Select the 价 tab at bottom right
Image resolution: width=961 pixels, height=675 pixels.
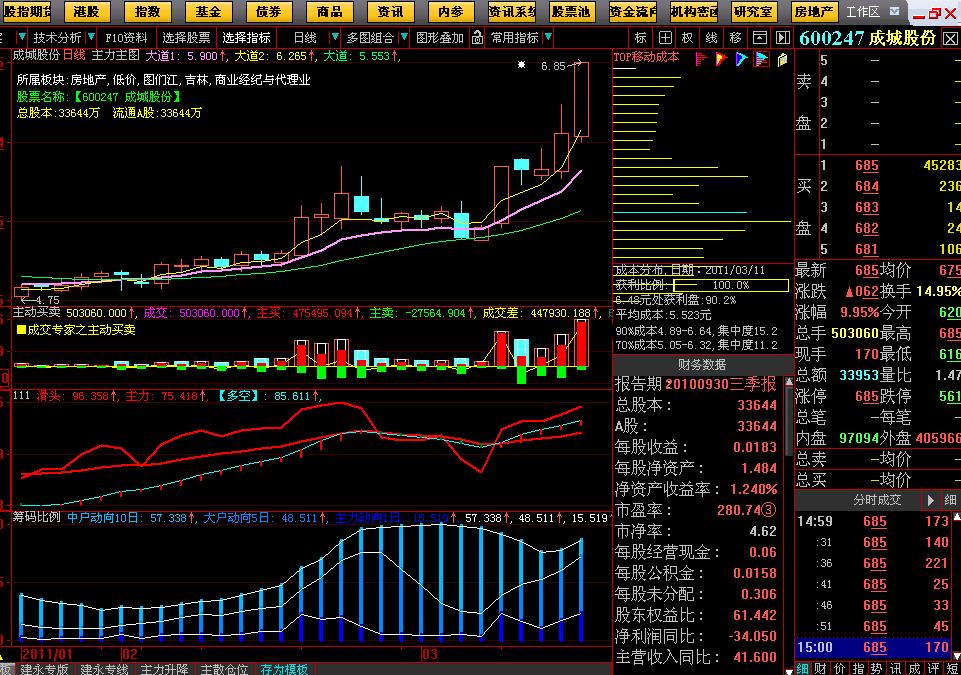(x=839, y=669)
